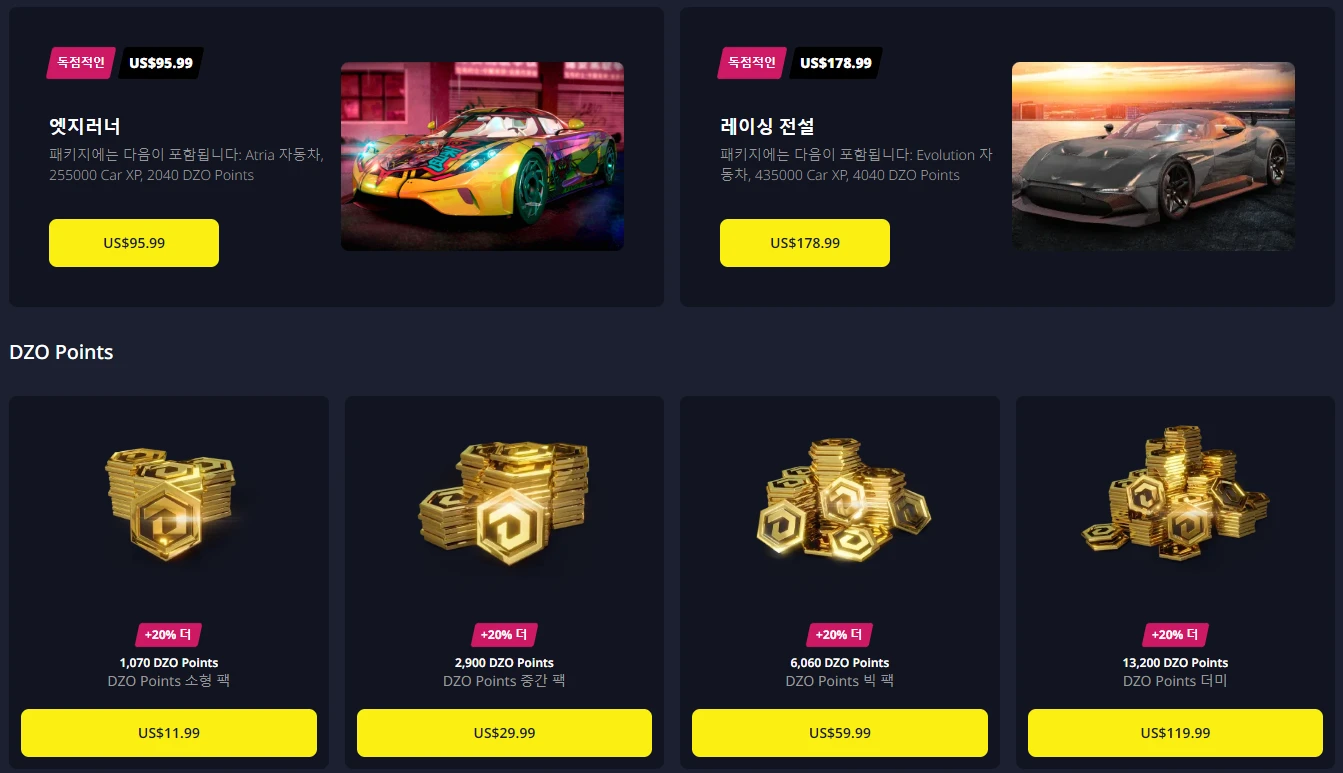The height and width of the screenshot is (773, 1343).
Task: Click the 레이싱 전설 package title
Action: click(x=767, y=127)
